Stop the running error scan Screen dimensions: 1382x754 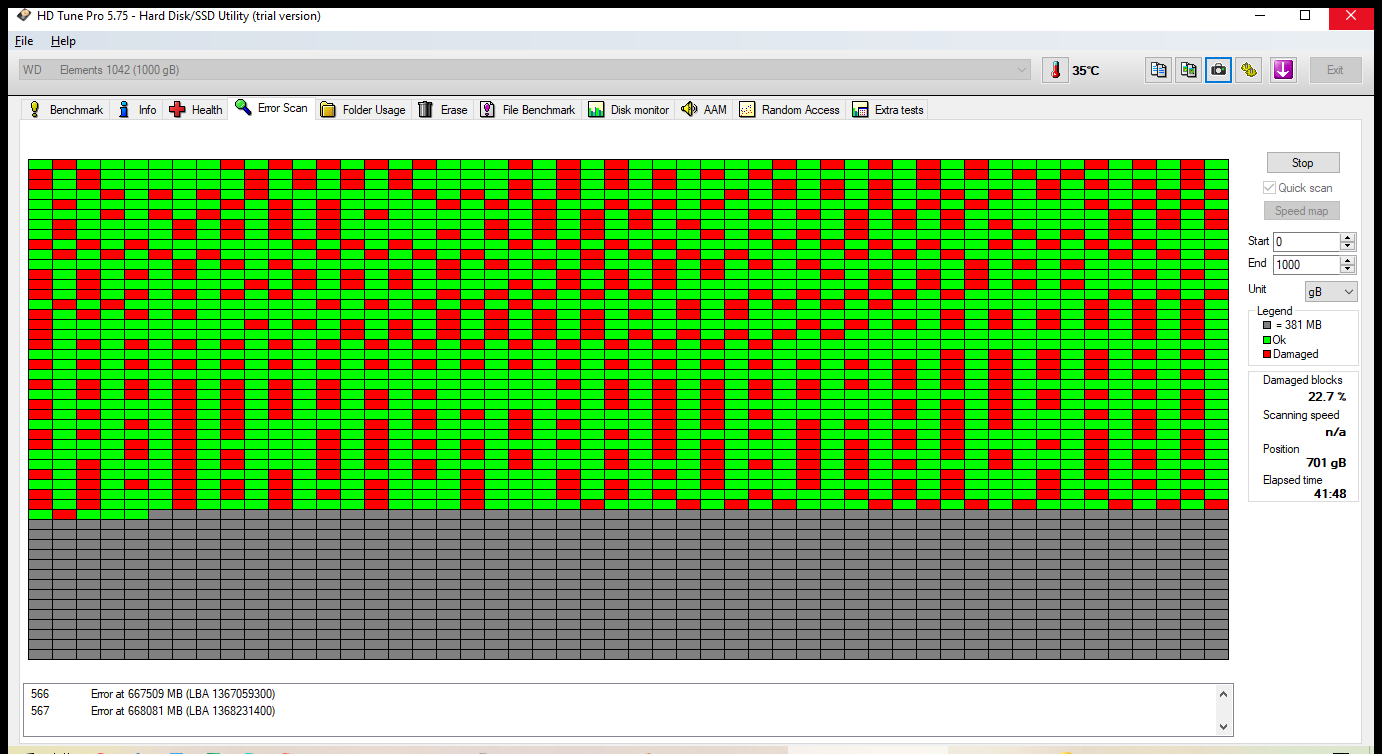click(1302, 163)
